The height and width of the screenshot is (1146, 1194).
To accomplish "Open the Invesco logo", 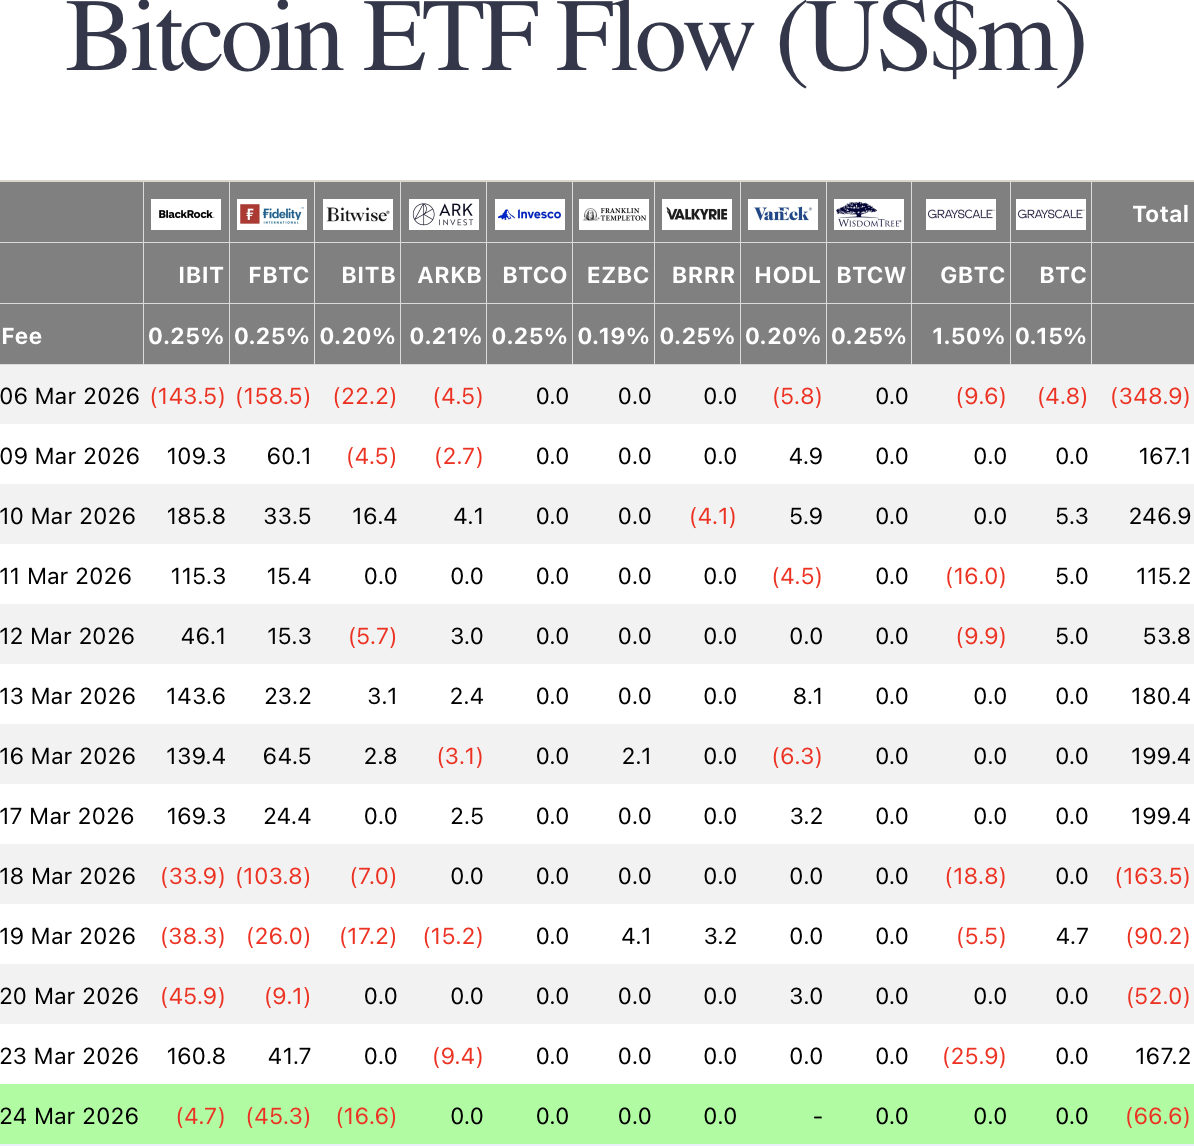I will point(530,214).
